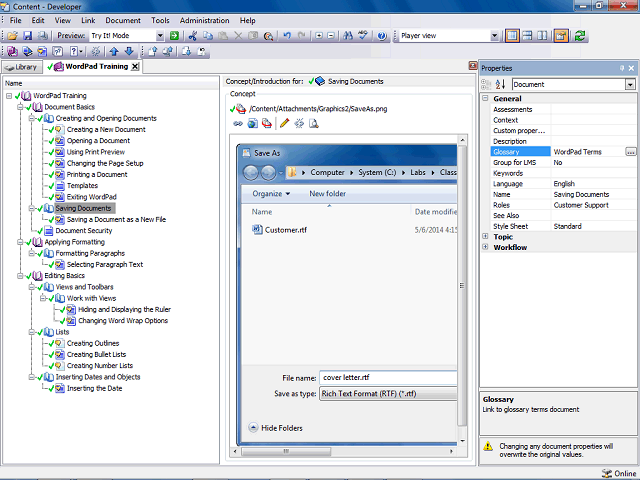Viewport: 640px width, 480px height.
Task: Toggle the horizontal split layout view
Action: (x=527, y=36)
